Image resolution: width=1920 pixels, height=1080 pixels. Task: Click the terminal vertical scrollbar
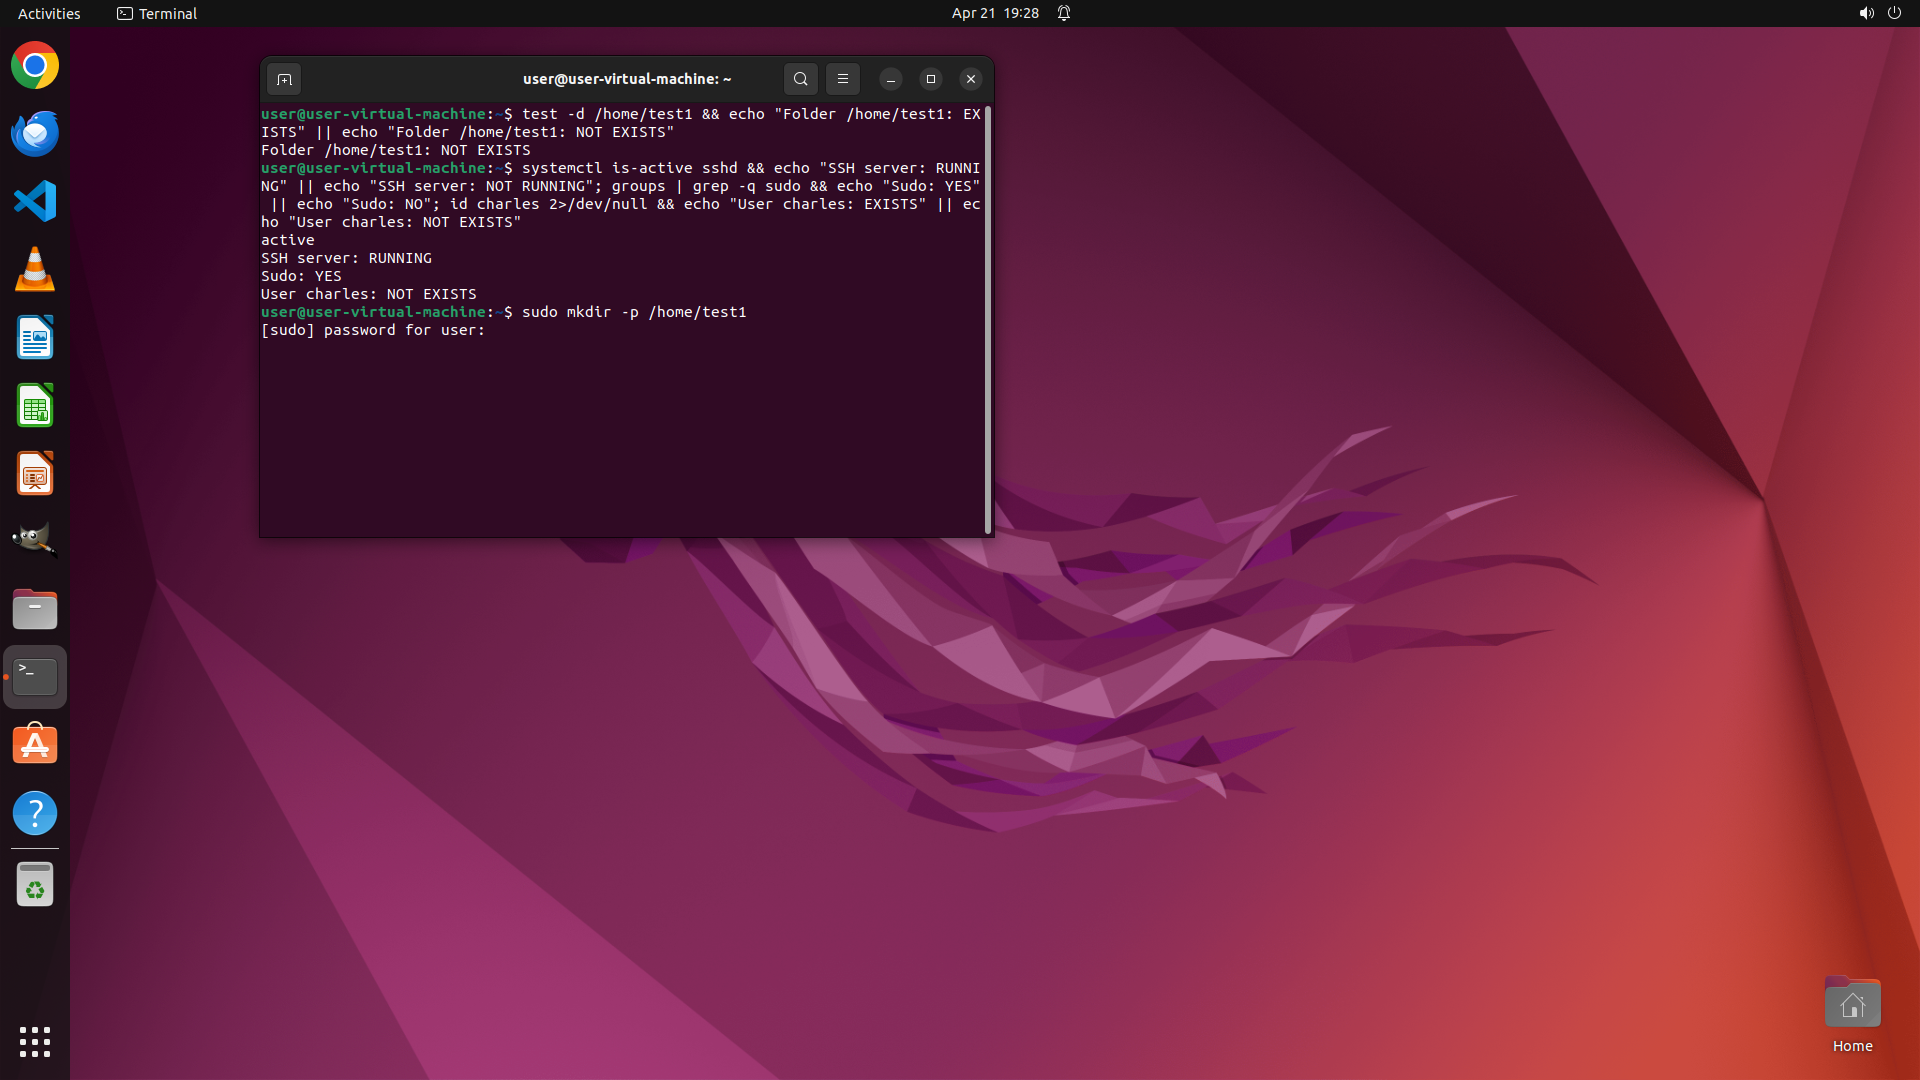pyautogui.click(x=988, y=320)
